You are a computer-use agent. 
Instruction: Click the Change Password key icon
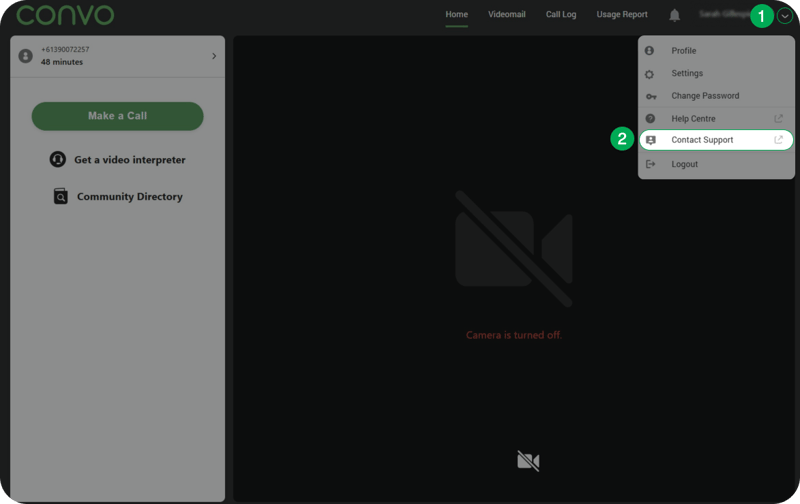(651, 96)
